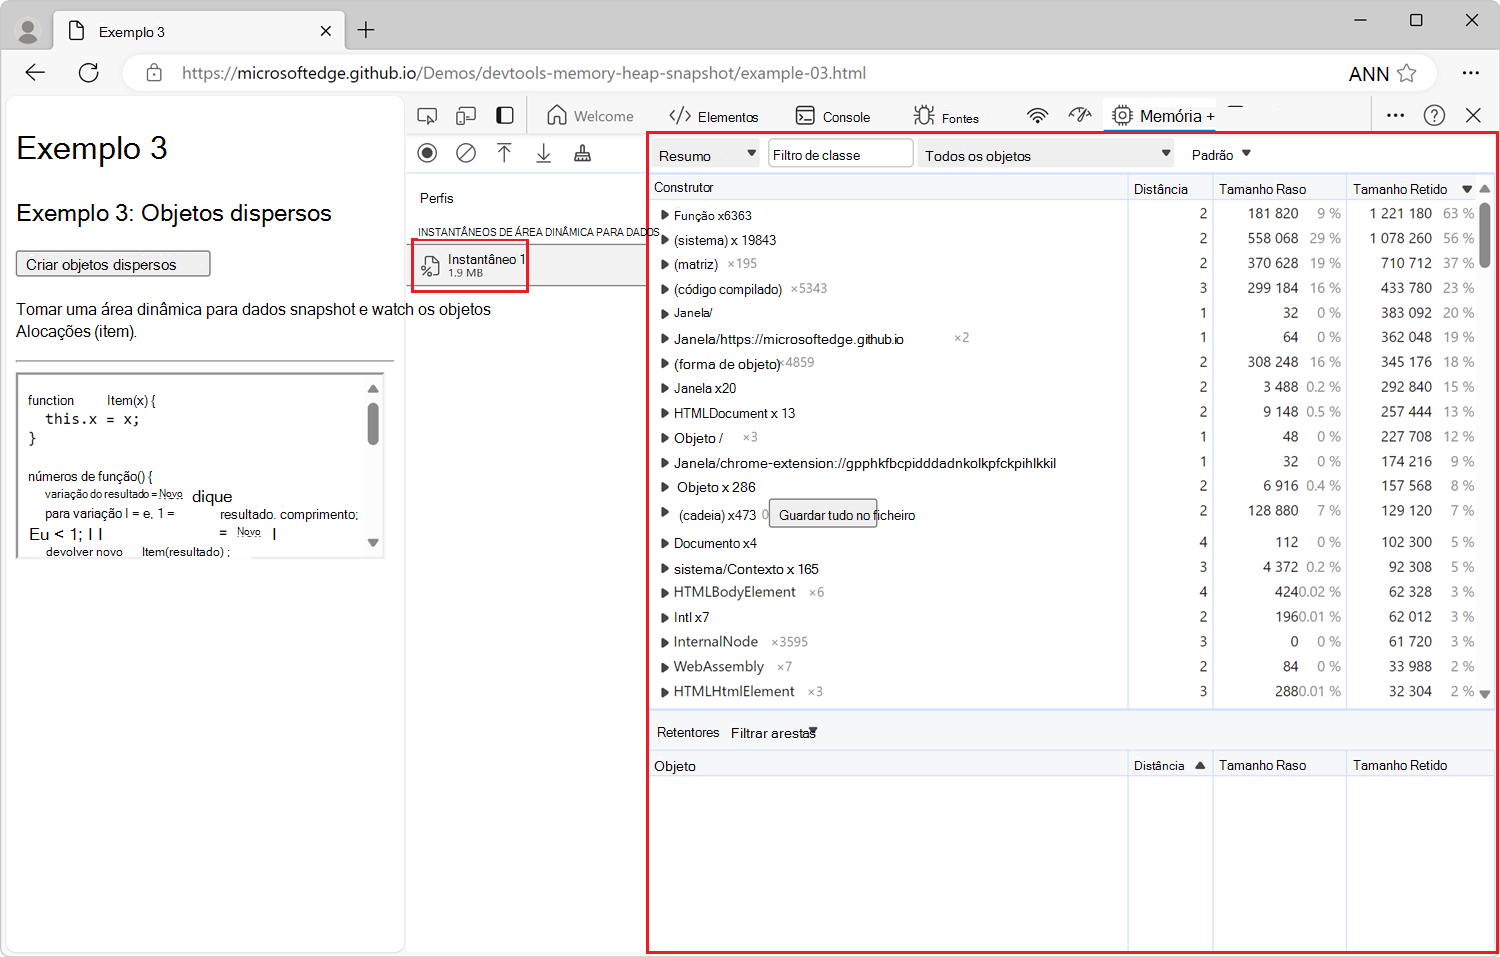Open the network conditions wifi icon
The height and width of the screenshot is (957, 1500).
coord(1037,116)
